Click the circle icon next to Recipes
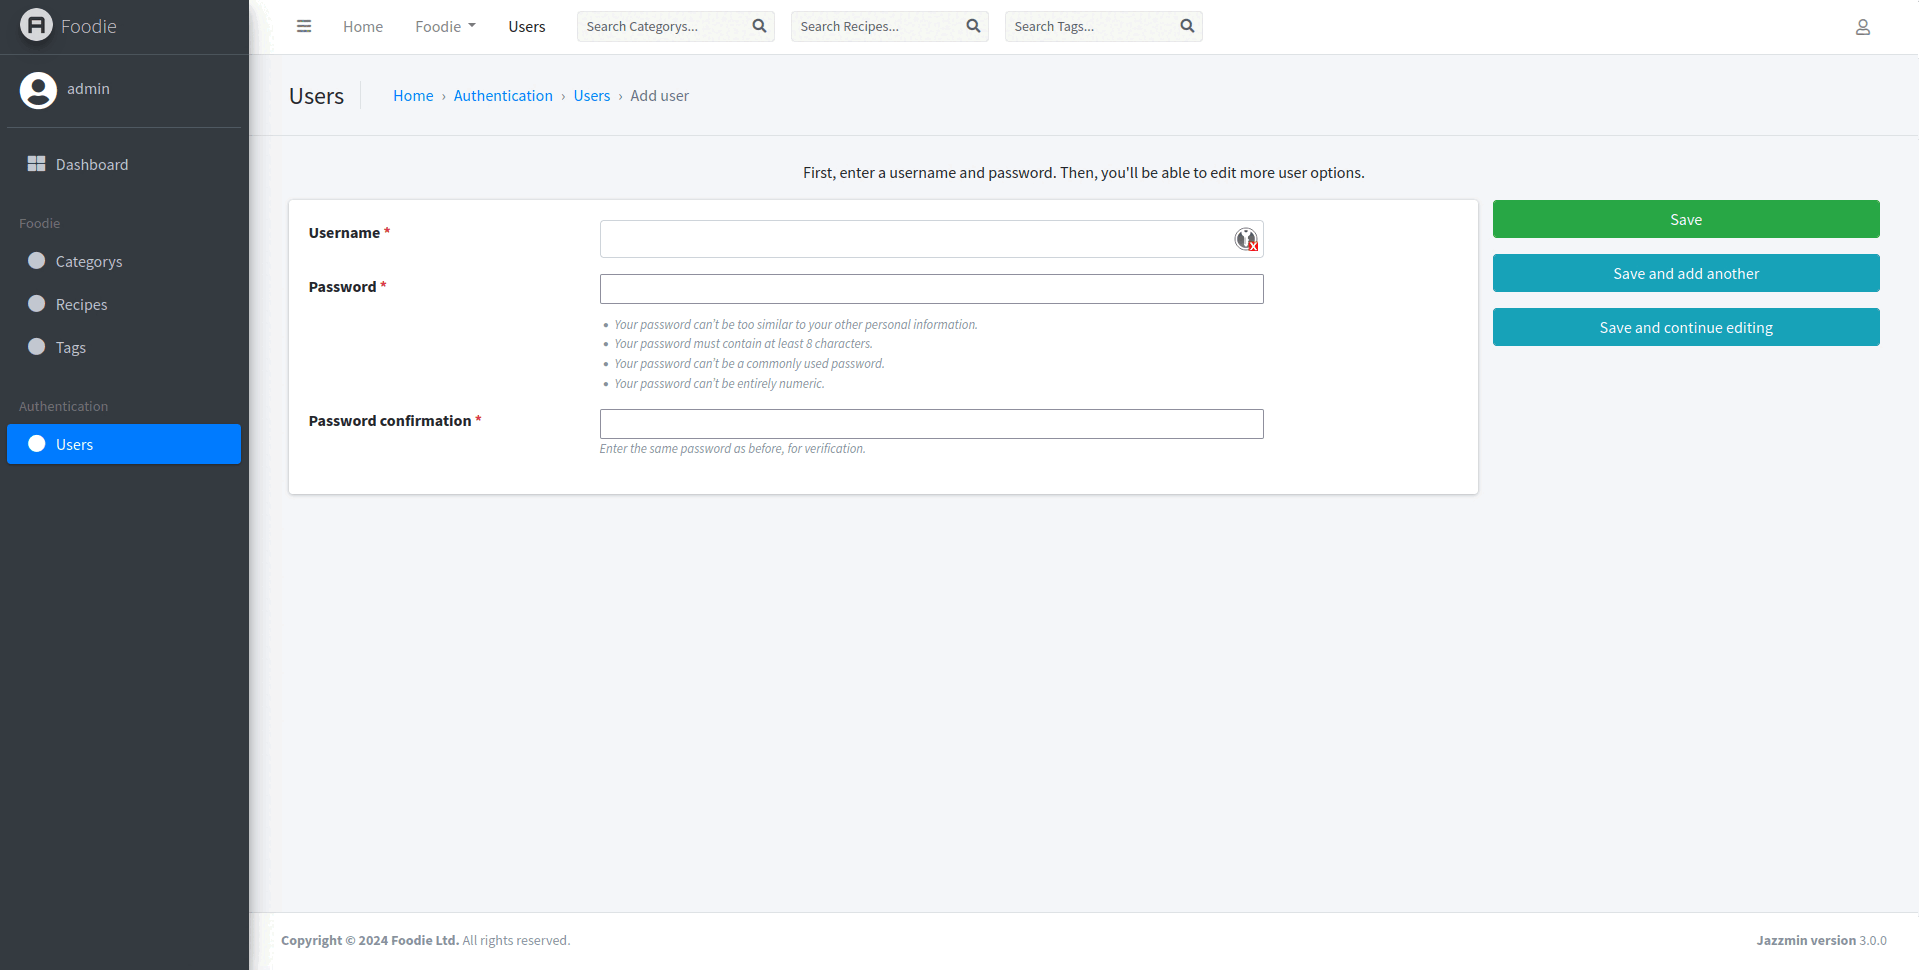The height and width of the screenshot is (970, 1919). coord(37,304)
